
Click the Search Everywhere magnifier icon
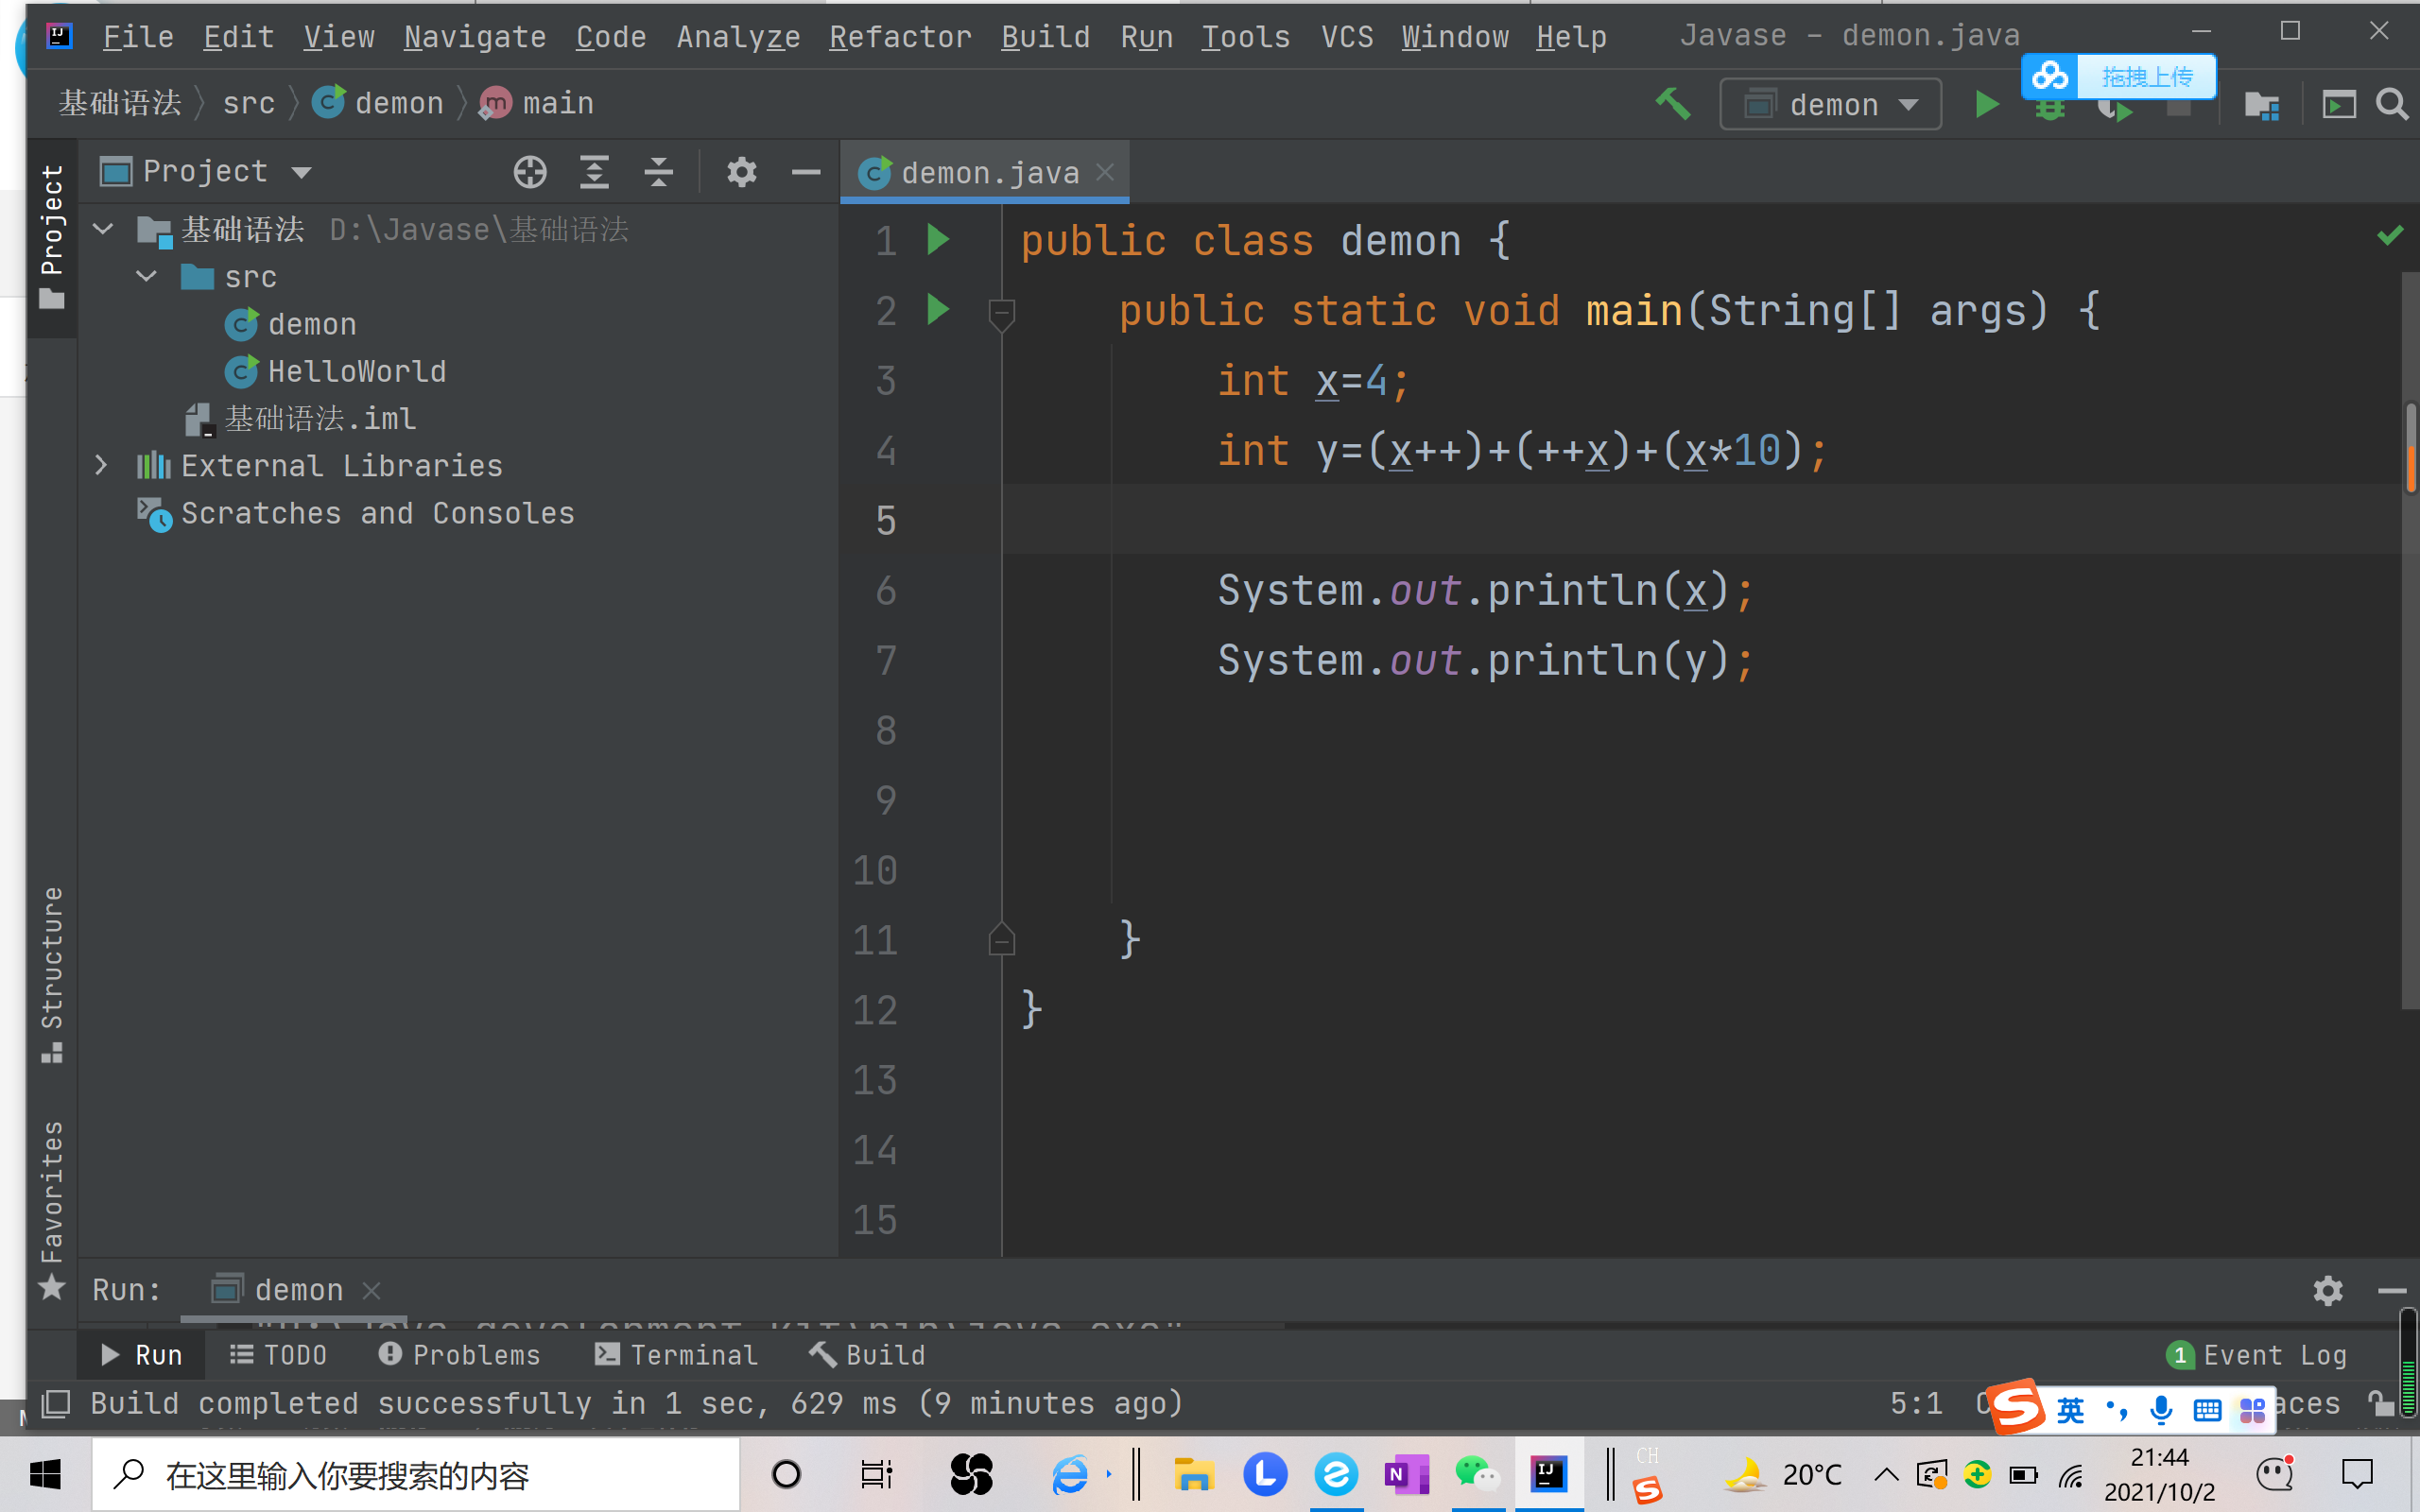tap(2392, 104)
